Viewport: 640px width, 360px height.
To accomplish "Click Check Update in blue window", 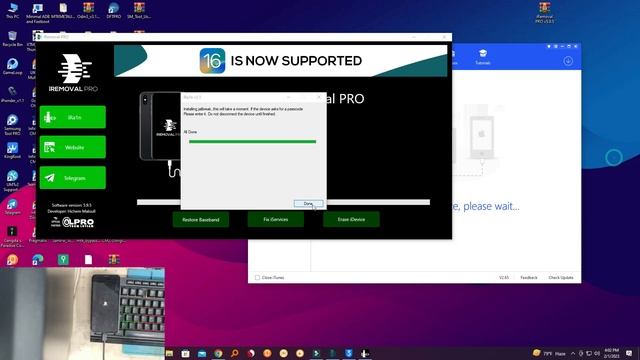I will click(561, 278).
